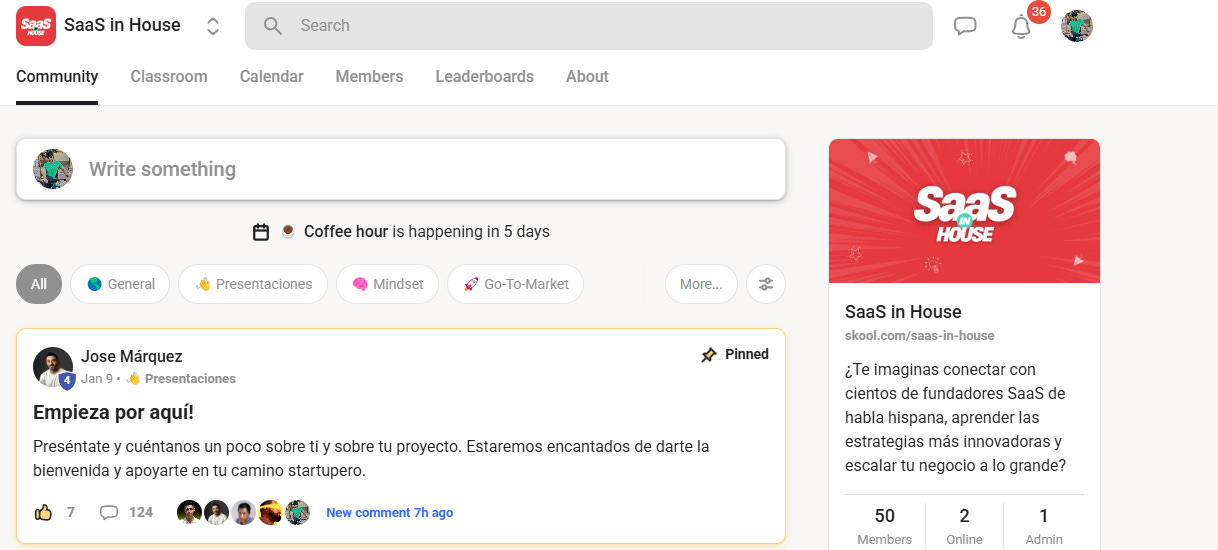Open the profile avatar menu
The width and height of the screenshot is (1218, 550).
coord(1077,26)
